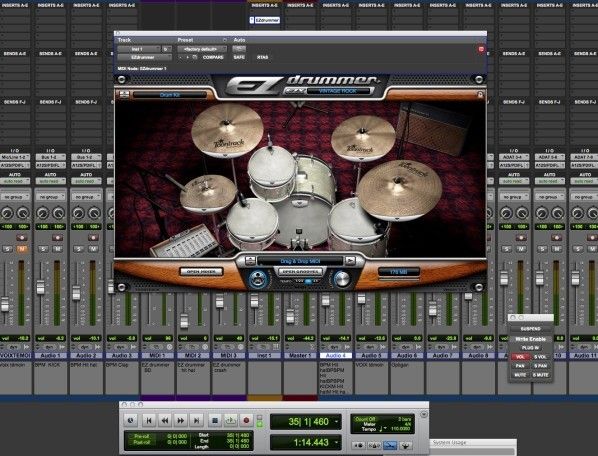Toggle the highlighted blue Conductor button

390,445
